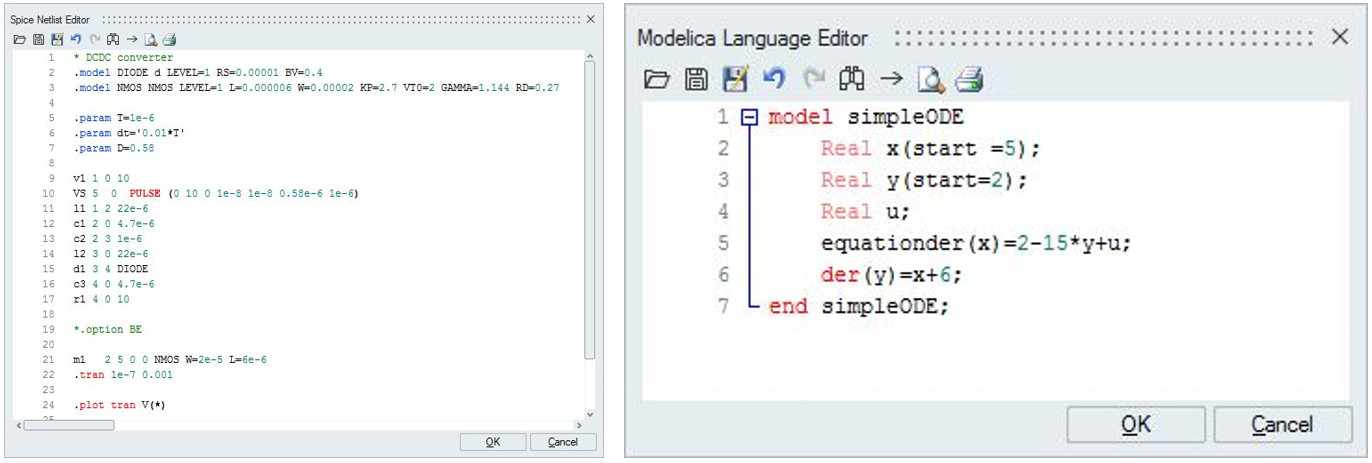This screenshot has width=1372, height=463.
Task: Cancel the Spice Netlist Editor dialog
Action: (x=563, y=442)
